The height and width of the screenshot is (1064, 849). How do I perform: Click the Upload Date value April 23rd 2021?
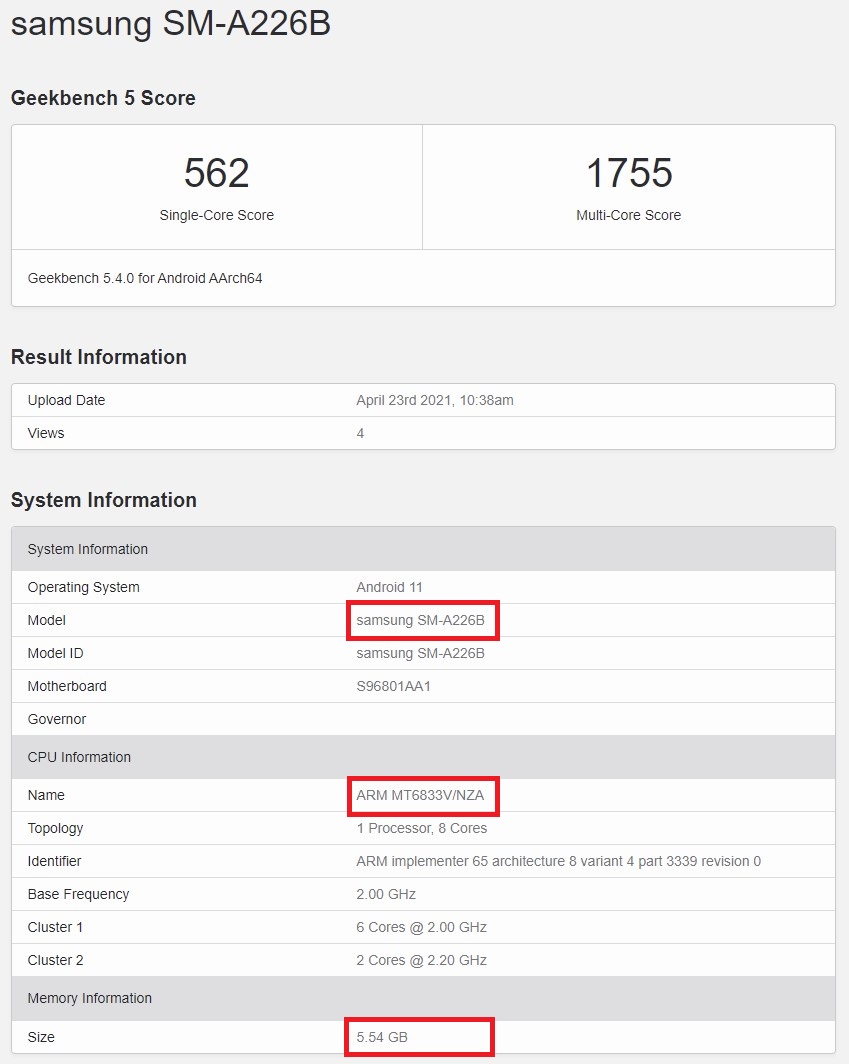434,400
